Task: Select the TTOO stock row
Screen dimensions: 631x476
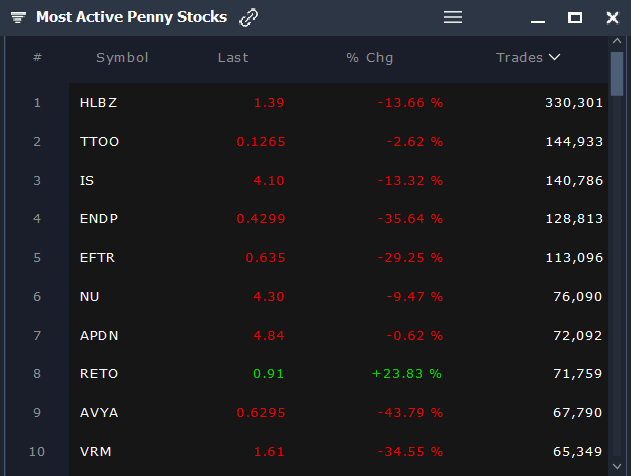Action: (x=338, y=142)
